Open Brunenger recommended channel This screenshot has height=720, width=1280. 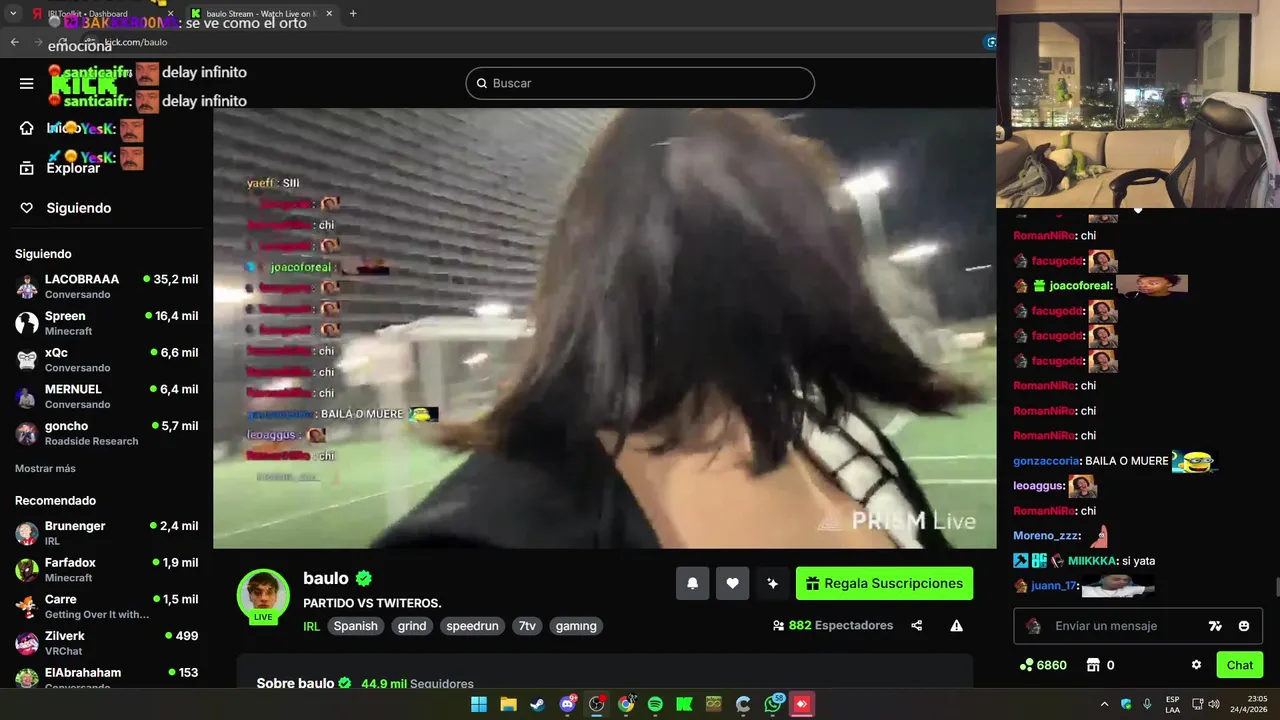point(106,533)
